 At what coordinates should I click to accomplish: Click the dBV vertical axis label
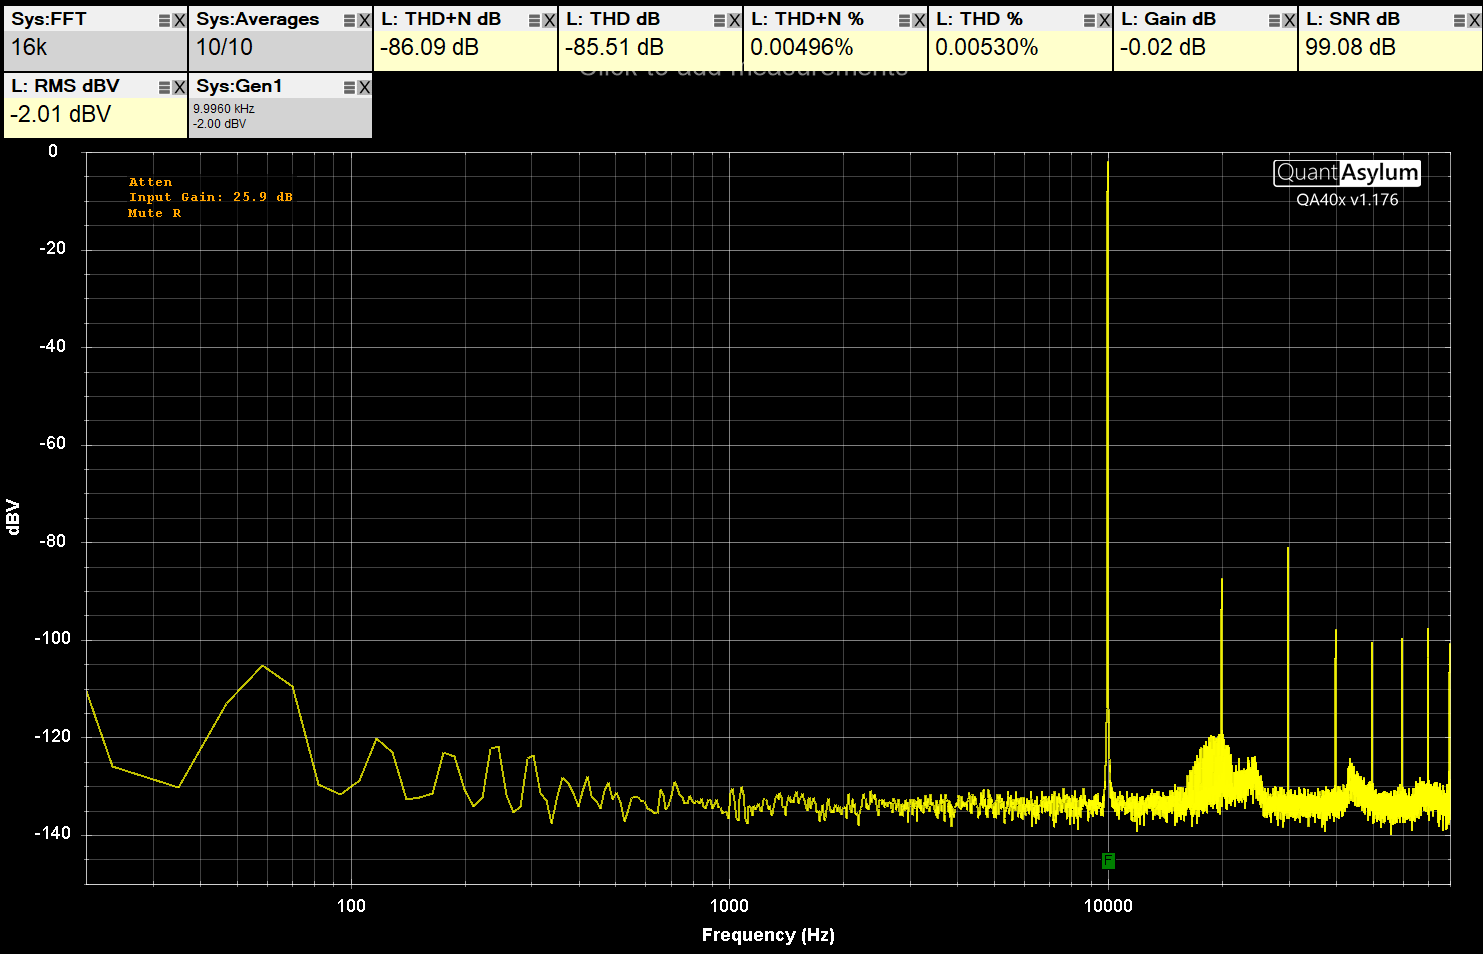(x=13, y=517)
